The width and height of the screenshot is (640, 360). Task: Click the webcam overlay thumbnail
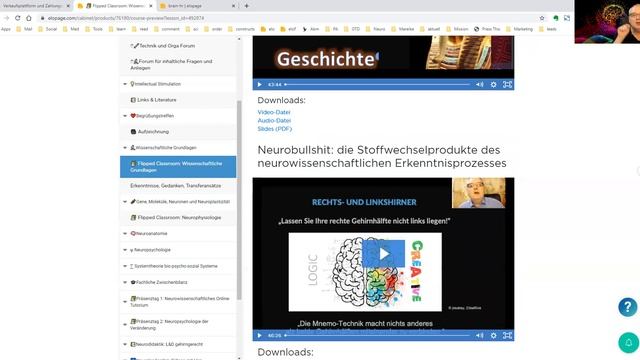607,22
